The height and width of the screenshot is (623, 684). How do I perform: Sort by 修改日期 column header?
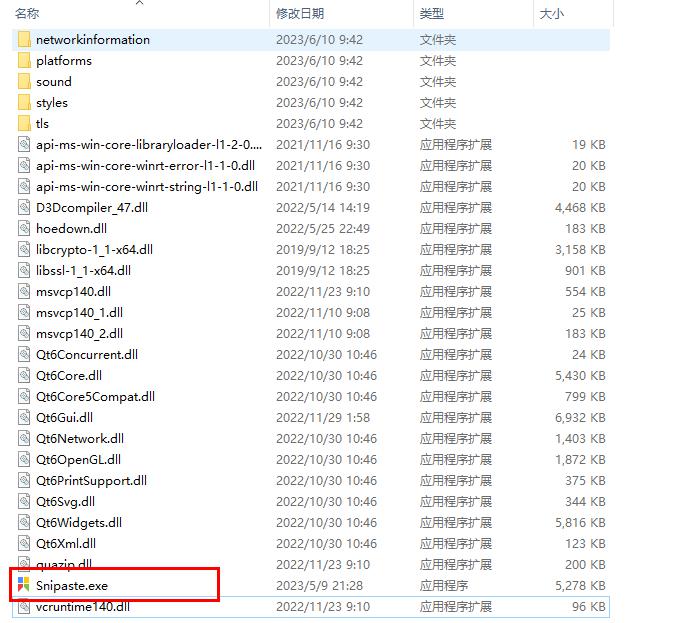(300, 14)
